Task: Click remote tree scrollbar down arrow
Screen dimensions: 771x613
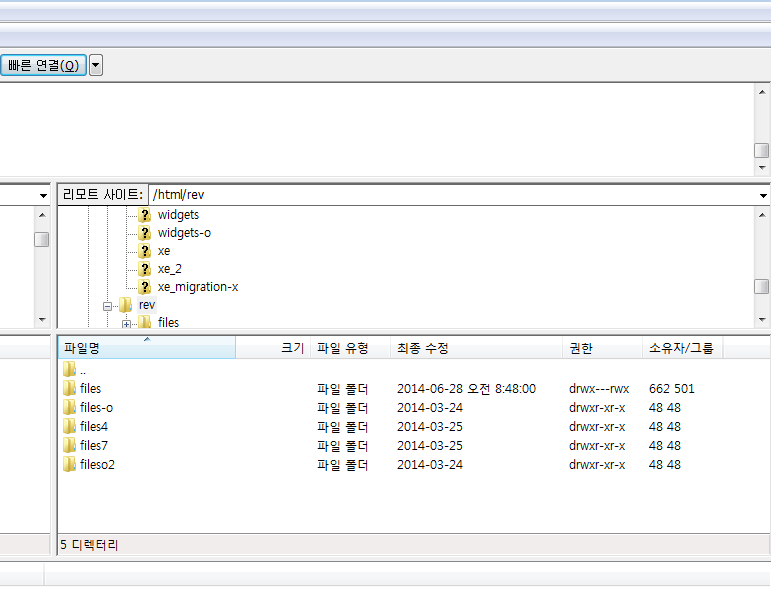Action: click(762, 320)
